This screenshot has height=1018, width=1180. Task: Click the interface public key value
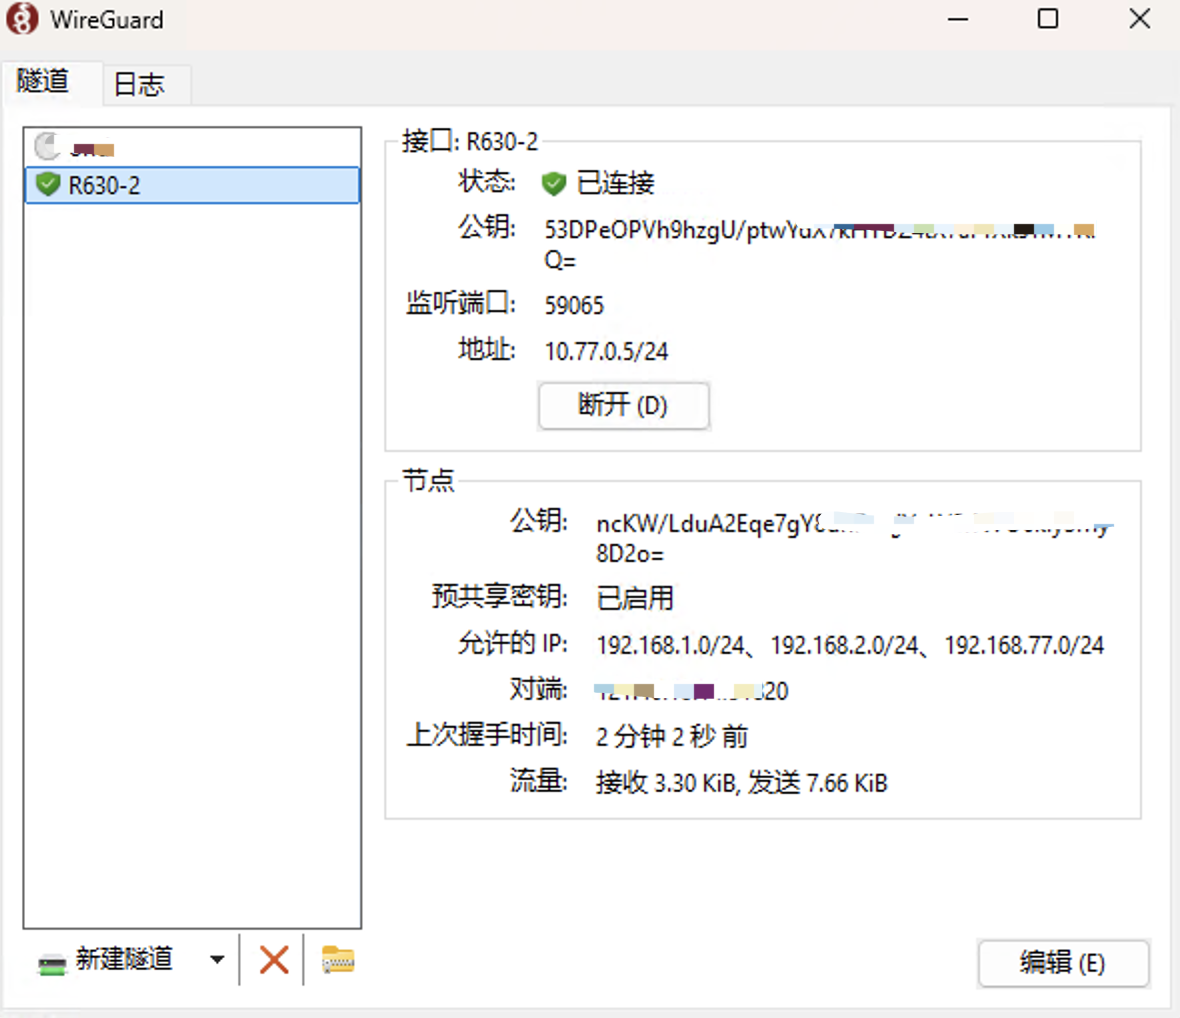tap(819, 245)
